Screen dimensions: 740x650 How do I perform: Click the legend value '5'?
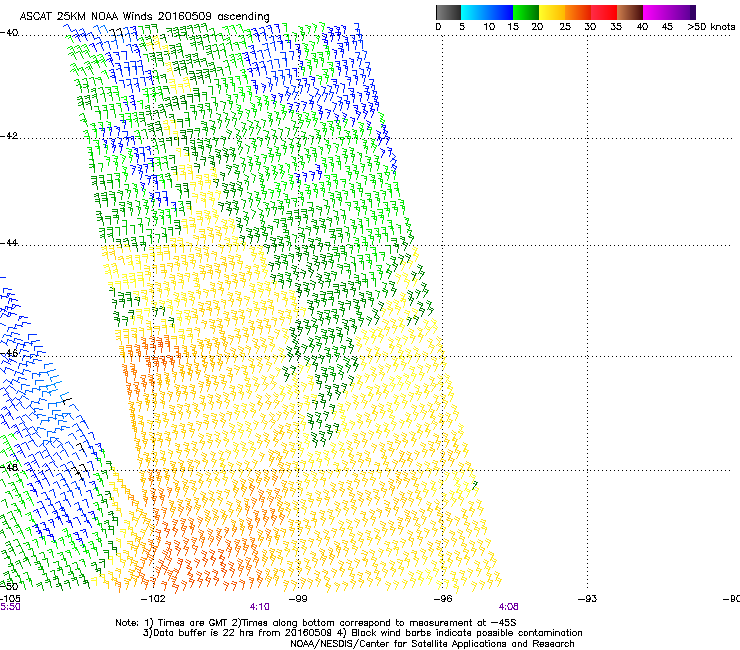pos(462,27)
